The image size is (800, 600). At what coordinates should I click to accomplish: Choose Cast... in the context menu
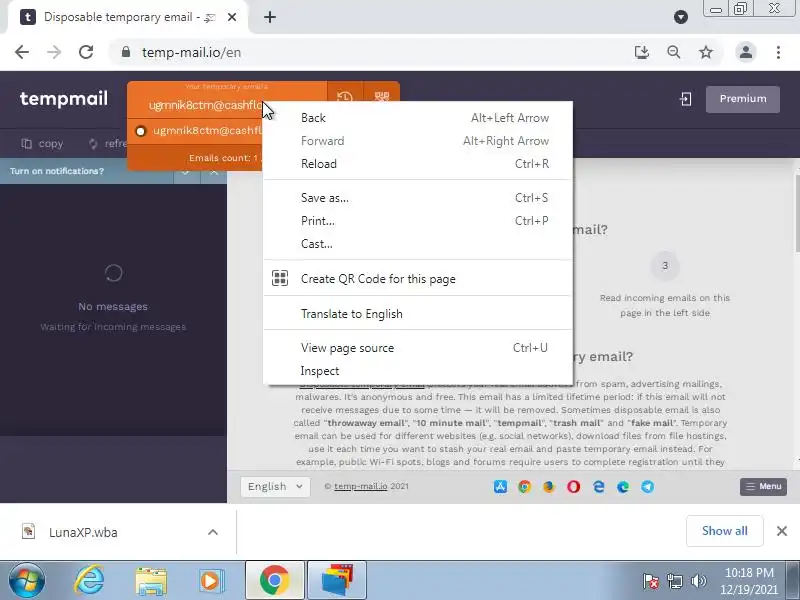(x=418, y=244)
